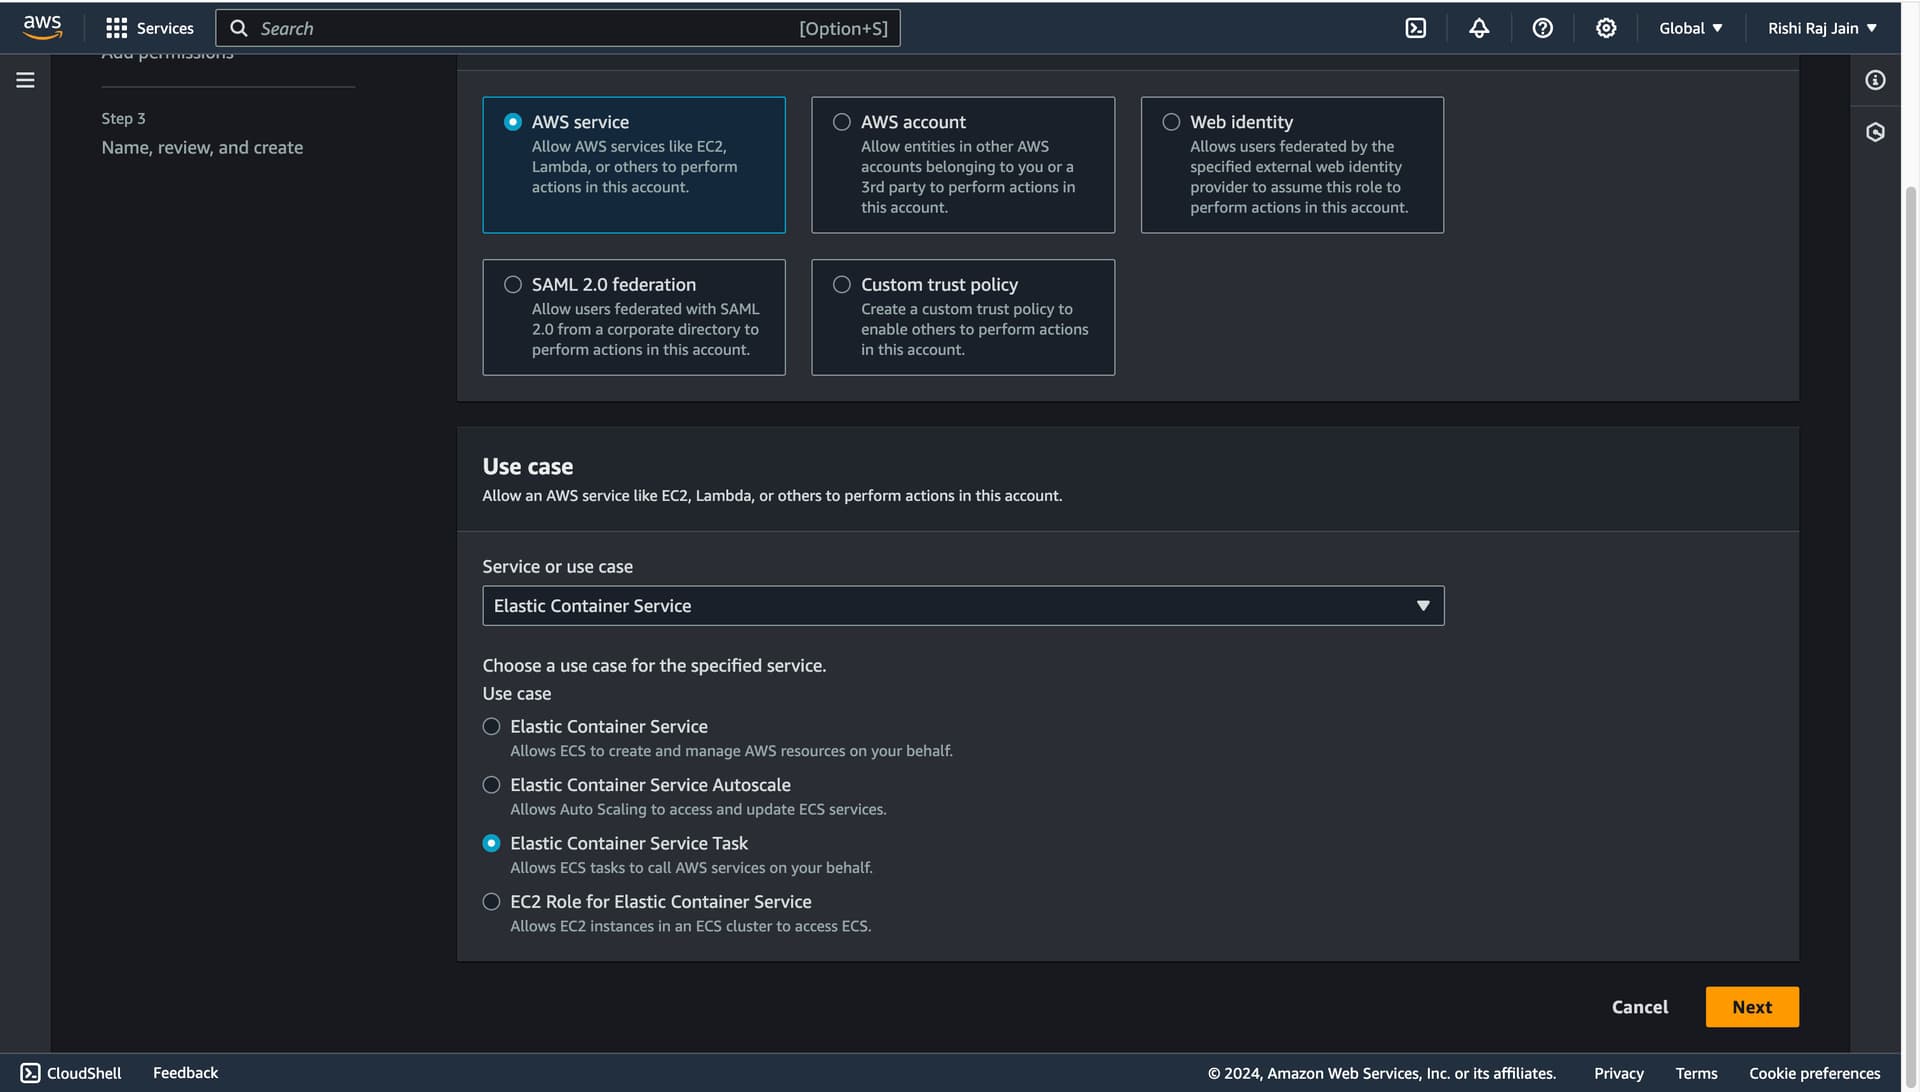Open the Services grid menu
Screen dimensions: 1920x1092
(150, 28)
